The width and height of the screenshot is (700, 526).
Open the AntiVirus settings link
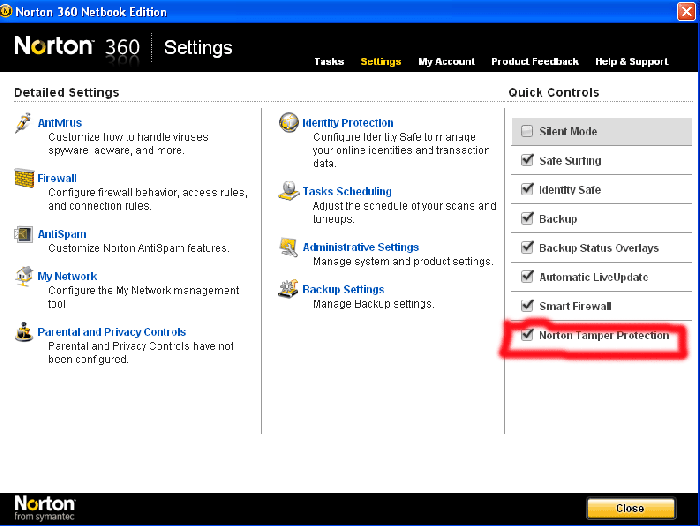(x=60, y=123)
